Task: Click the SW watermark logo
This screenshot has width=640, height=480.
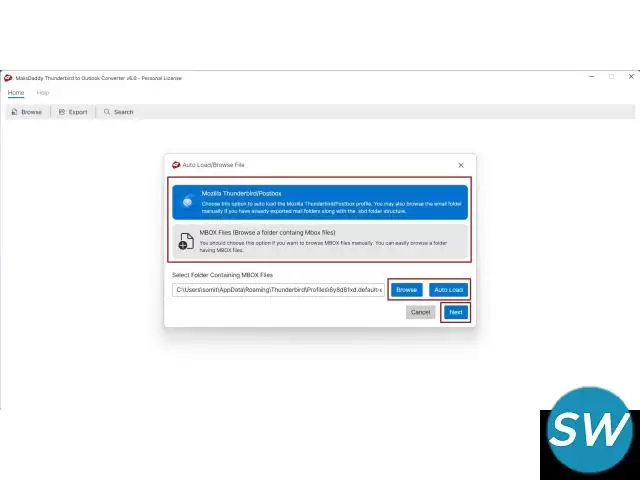Action: [x=591, y=434]
